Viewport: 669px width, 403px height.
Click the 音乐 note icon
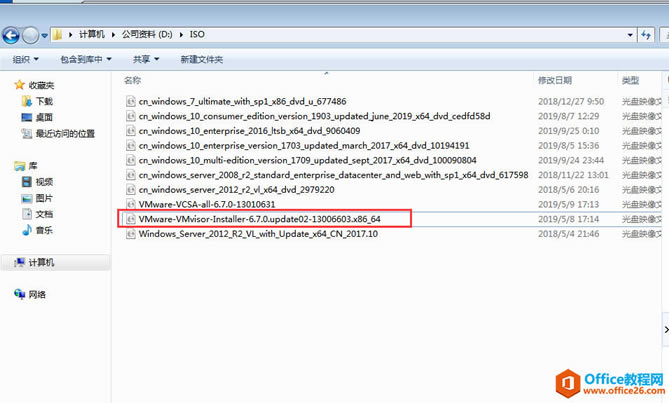(x=27, y=230)
